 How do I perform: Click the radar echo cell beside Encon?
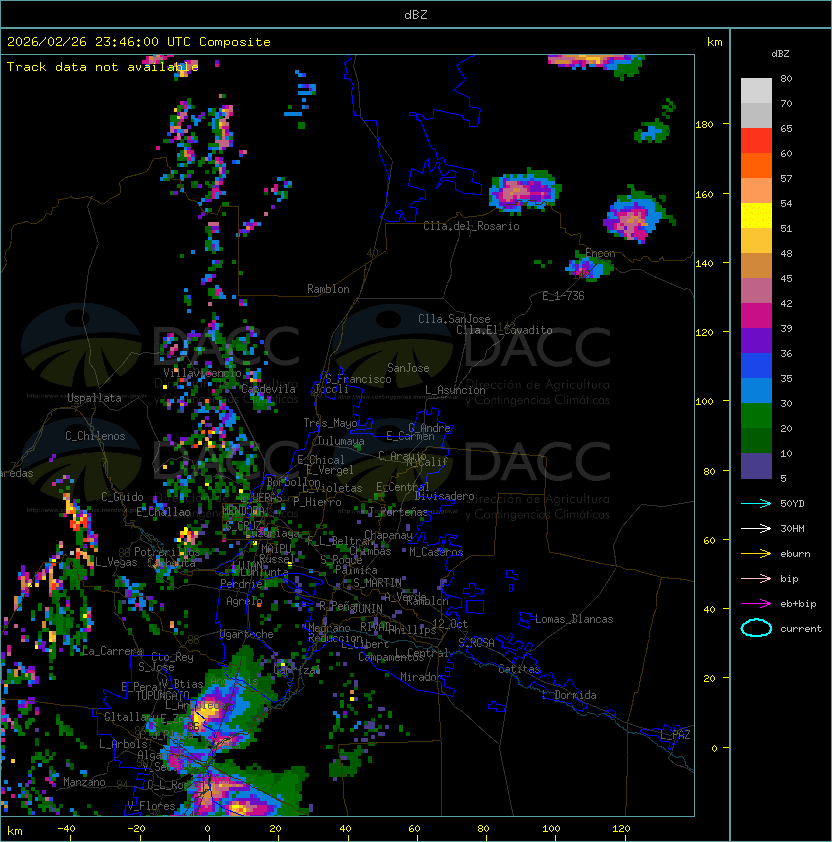click(588, 267)
